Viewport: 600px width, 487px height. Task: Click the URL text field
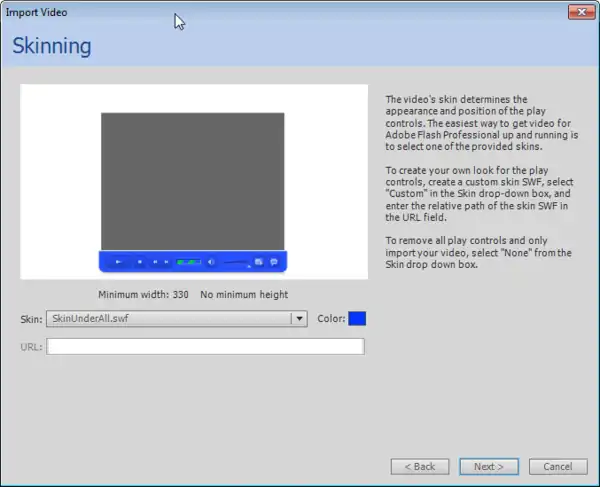tap(205, 347)
